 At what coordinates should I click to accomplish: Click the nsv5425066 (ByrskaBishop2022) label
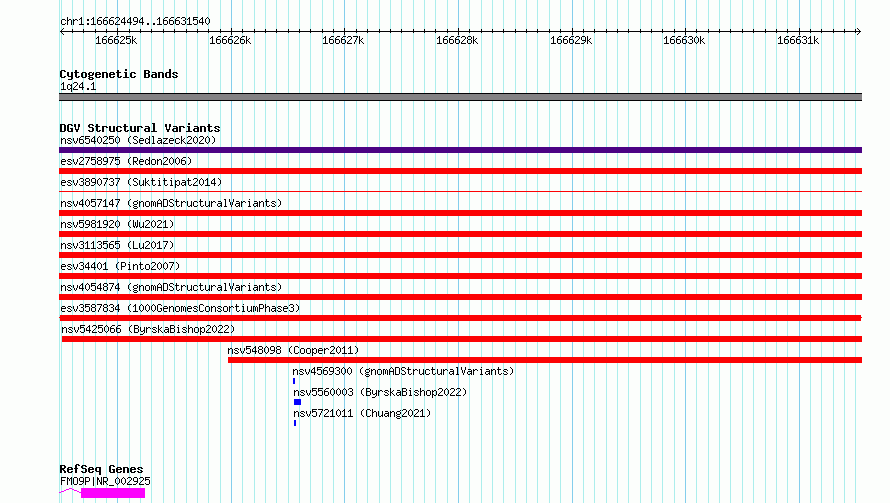click(x=148, y=329)
